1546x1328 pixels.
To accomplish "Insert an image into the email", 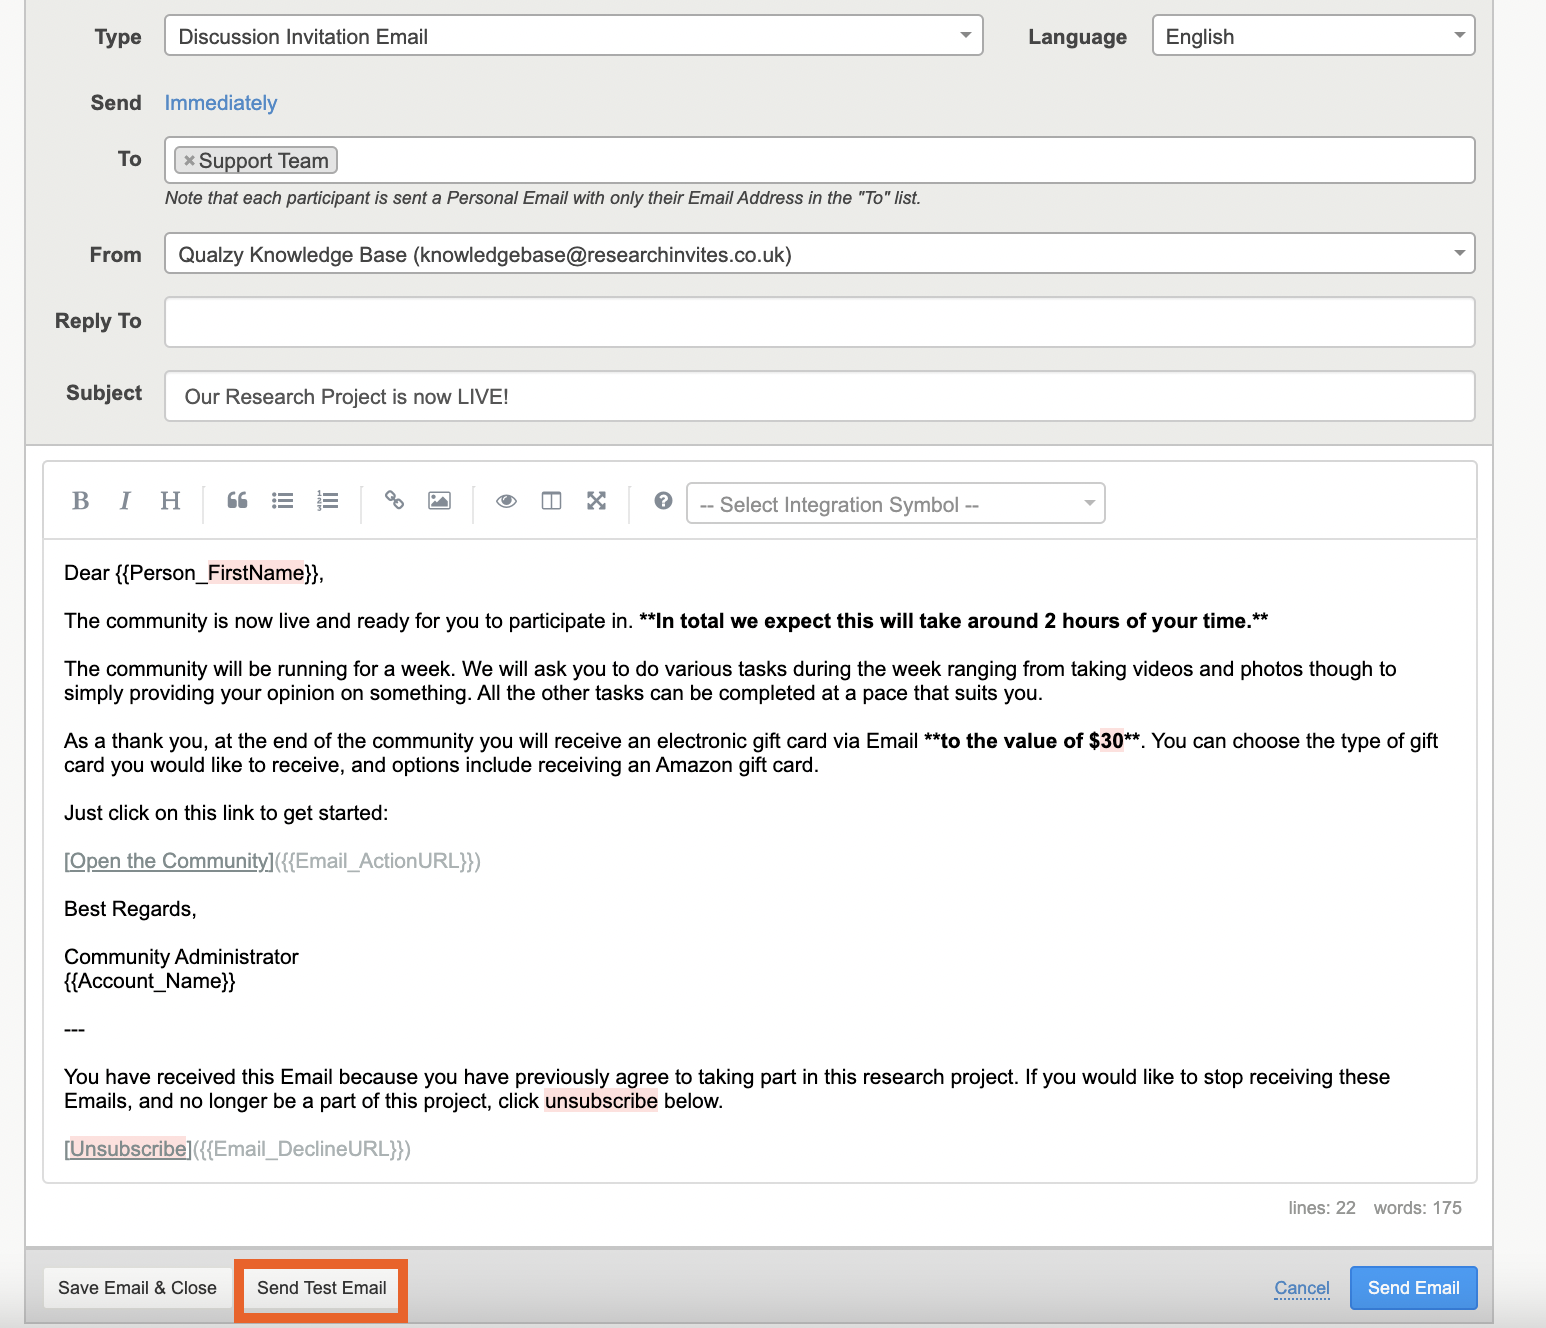I will click(439, 501).
